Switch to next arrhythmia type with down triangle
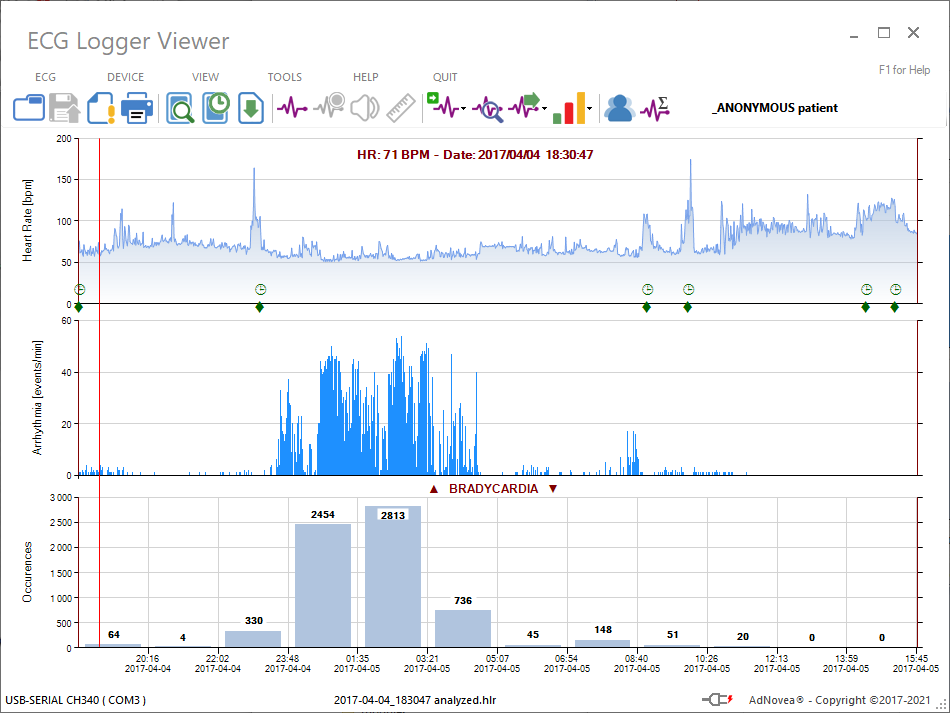This screenshot has width=950, height=713. 553,489
